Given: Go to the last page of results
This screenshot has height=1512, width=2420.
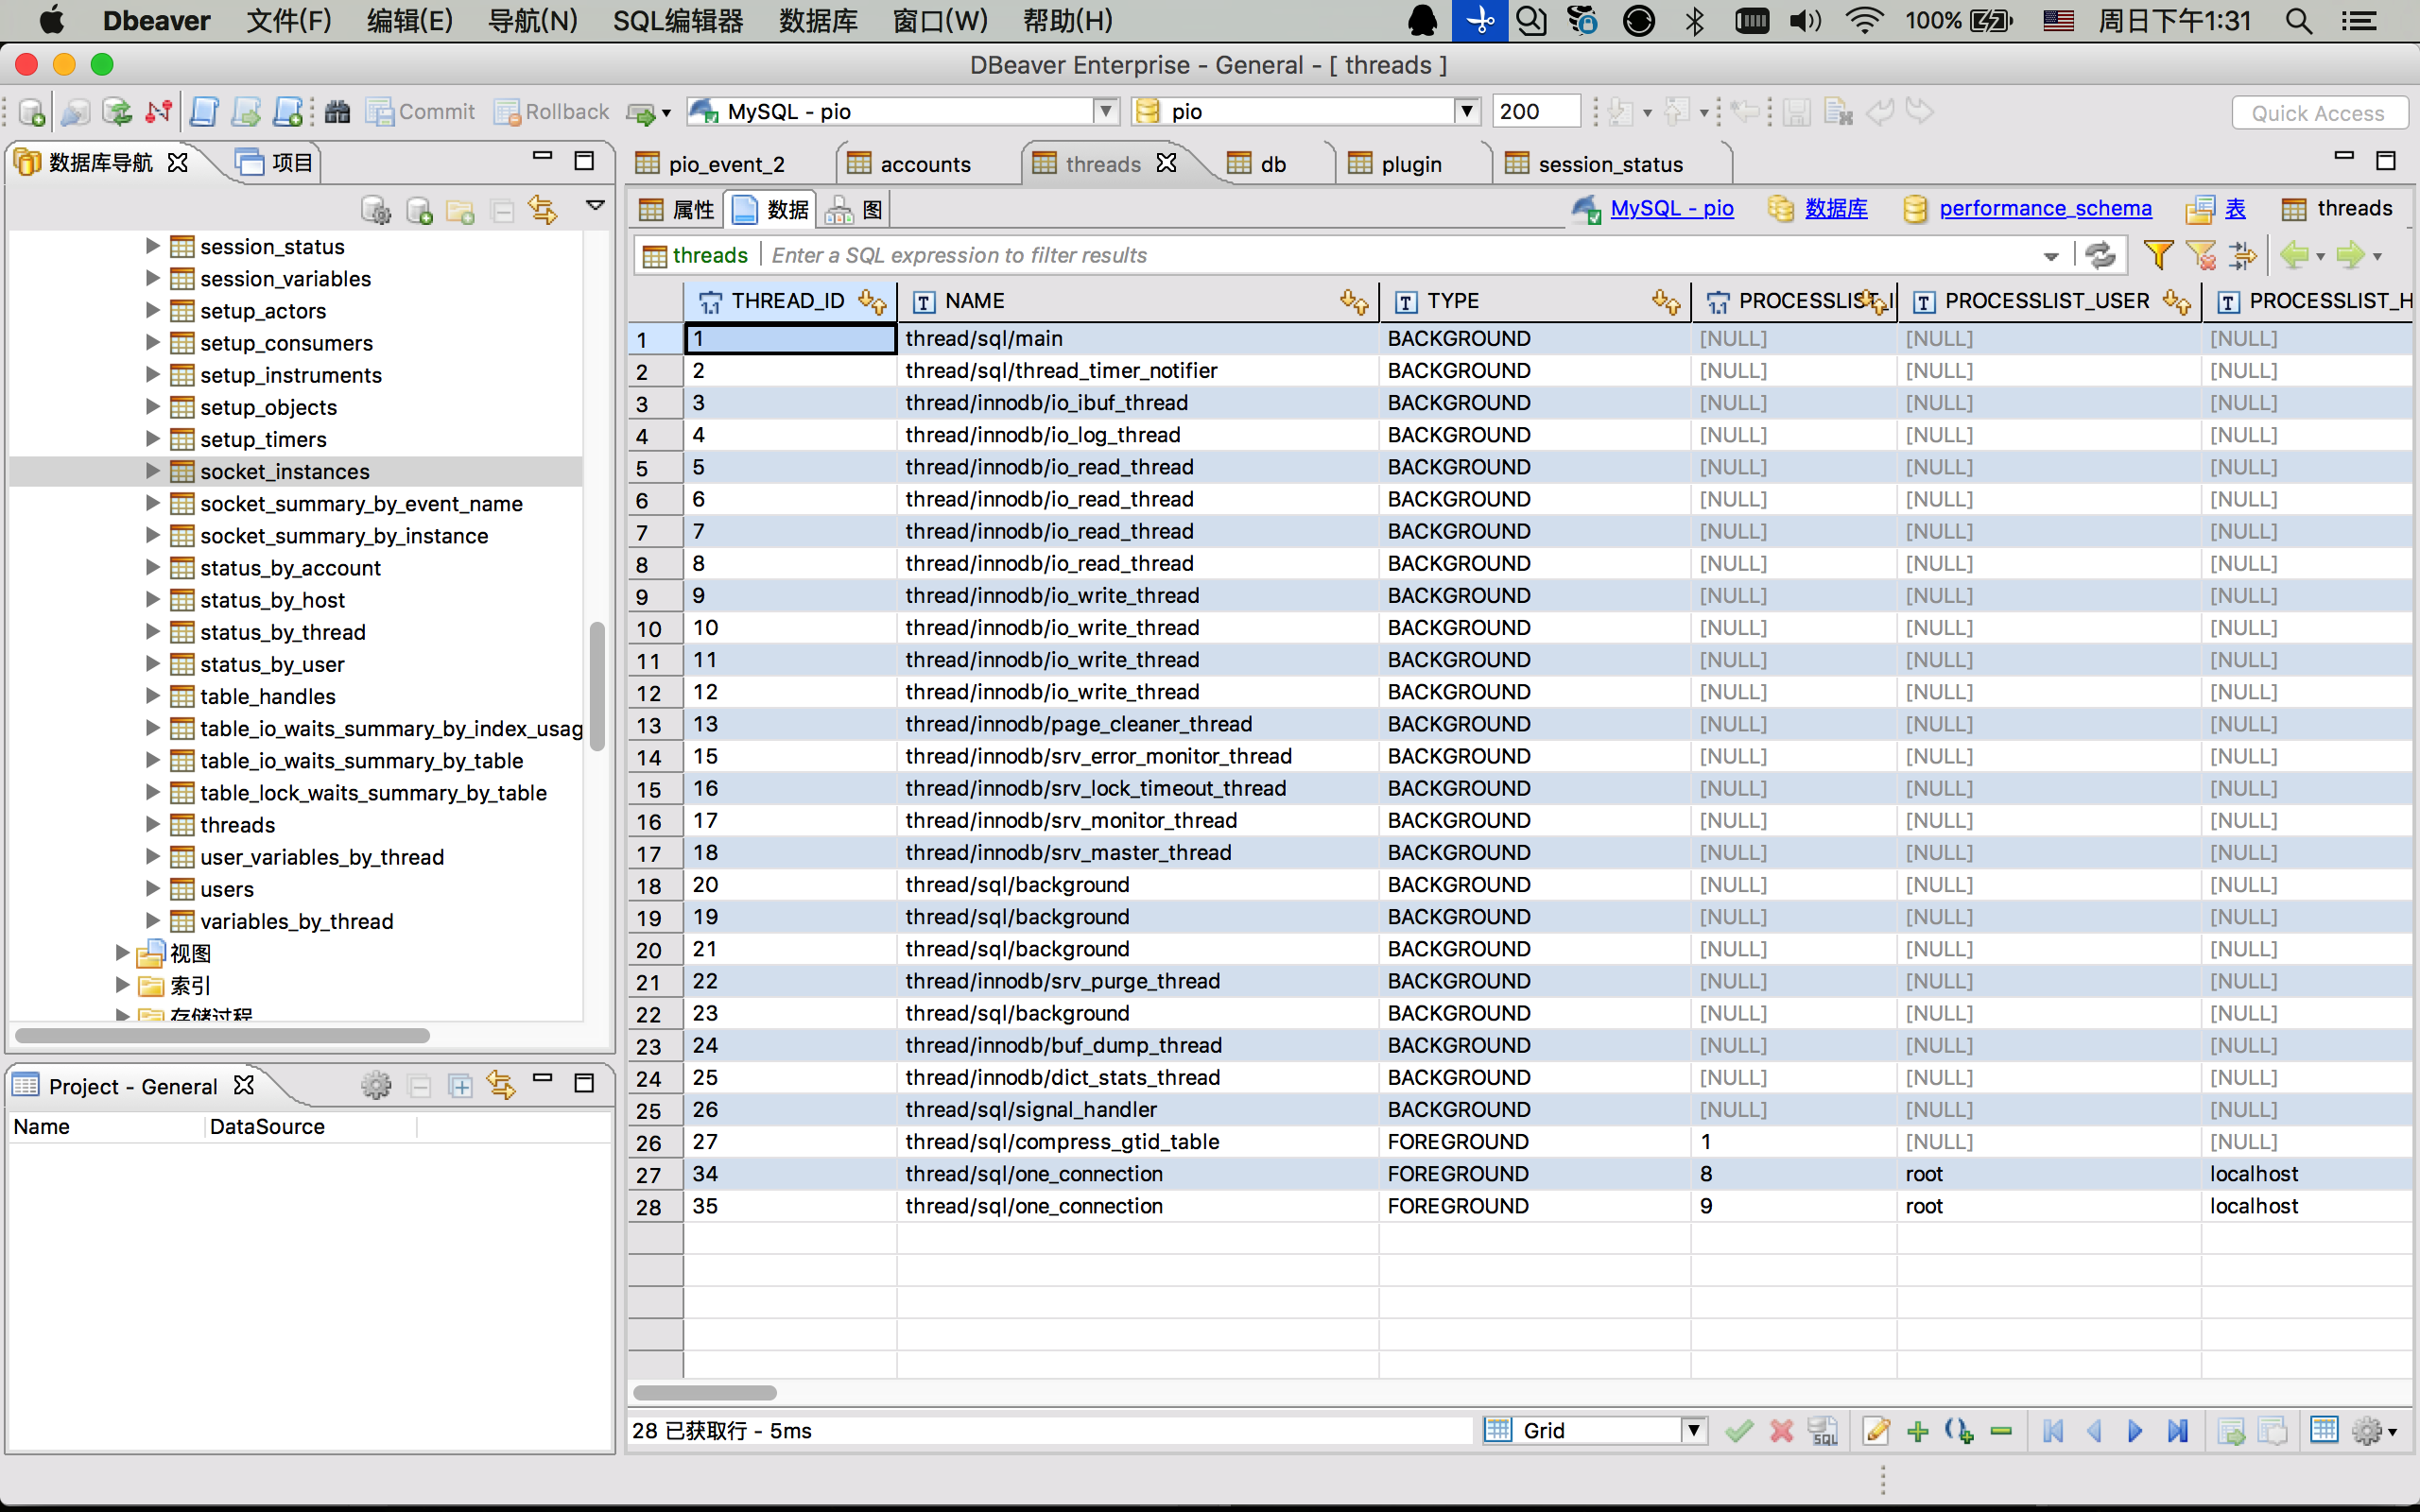Looking at the screenshot, I should click(x=2177, y=1431).
